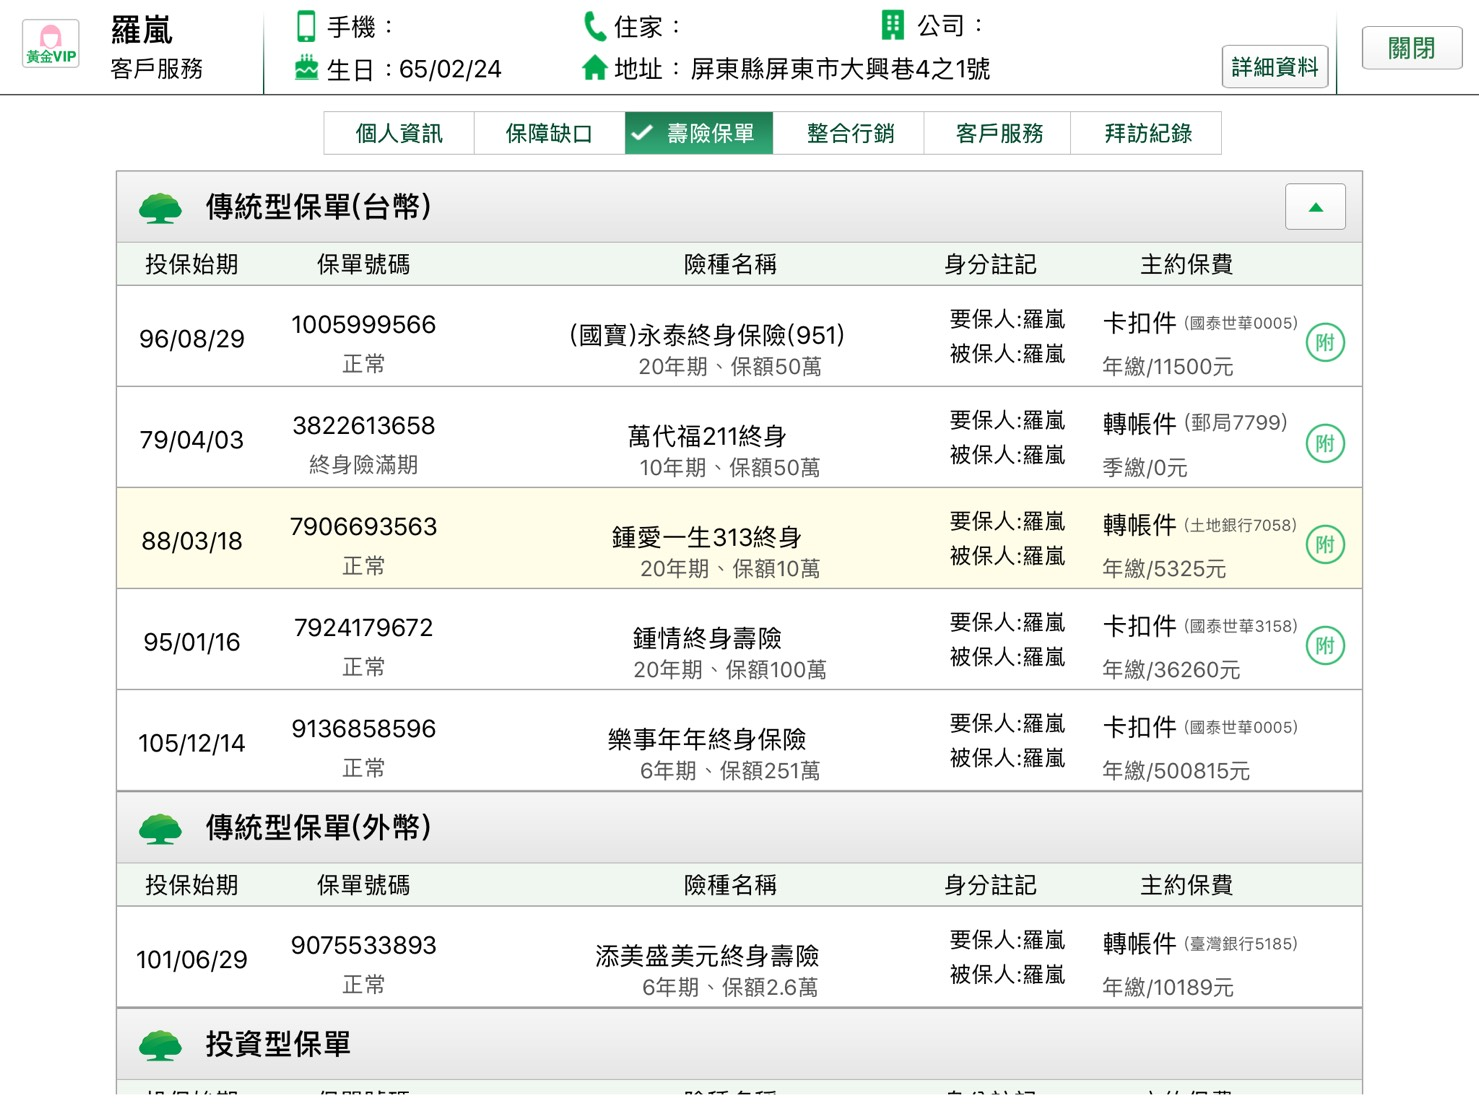The width and height of the screenshot is (1479, 1109).
Task: Click payment account (郵局7799)
Action: [1236, 423]
